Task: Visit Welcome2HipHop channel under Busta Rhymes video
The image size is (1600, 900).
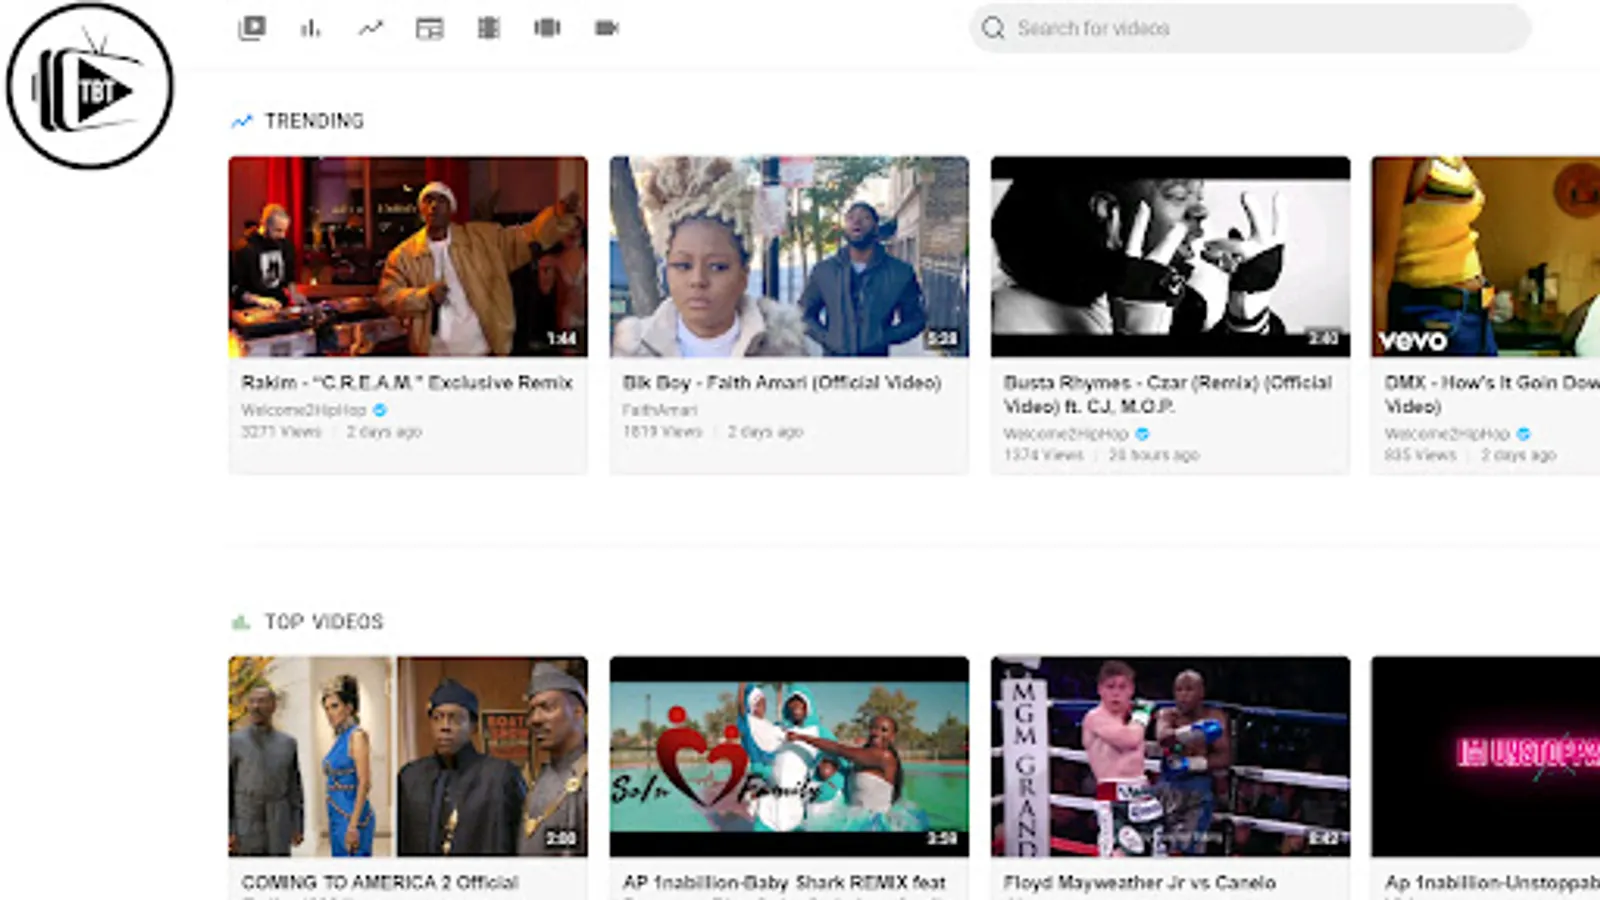Action: 1066,434
